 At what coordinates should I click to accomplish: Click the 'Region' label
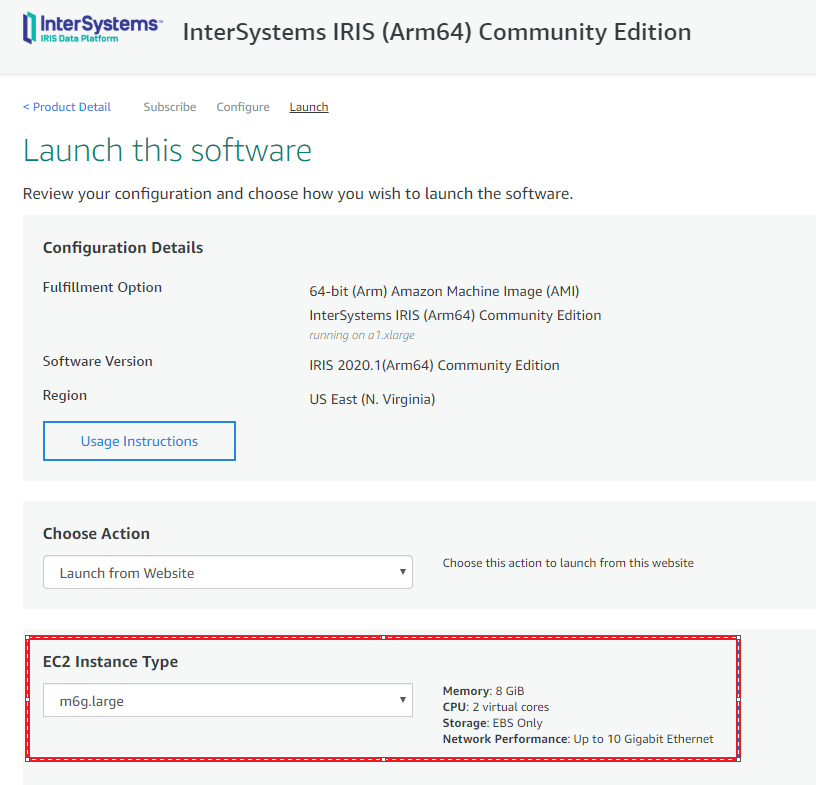pyautogui.click(x=65, y=396)
